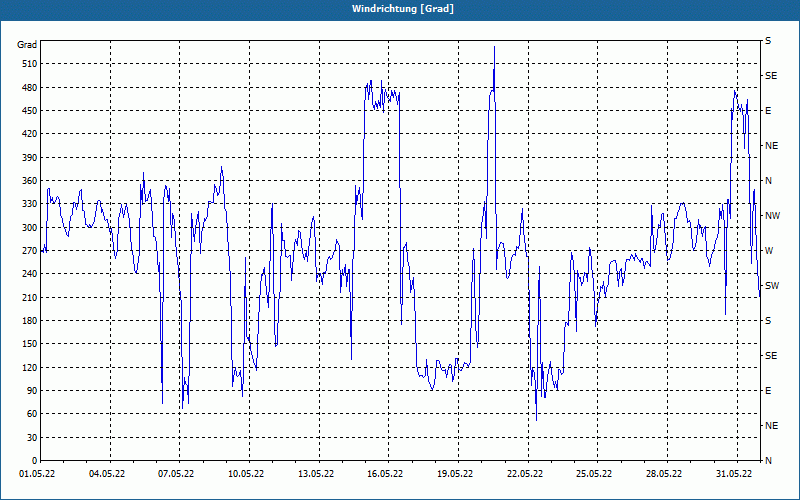800x500 pixels.
Task: Click the 300 y-axis label
Action: tap(30, 228)
